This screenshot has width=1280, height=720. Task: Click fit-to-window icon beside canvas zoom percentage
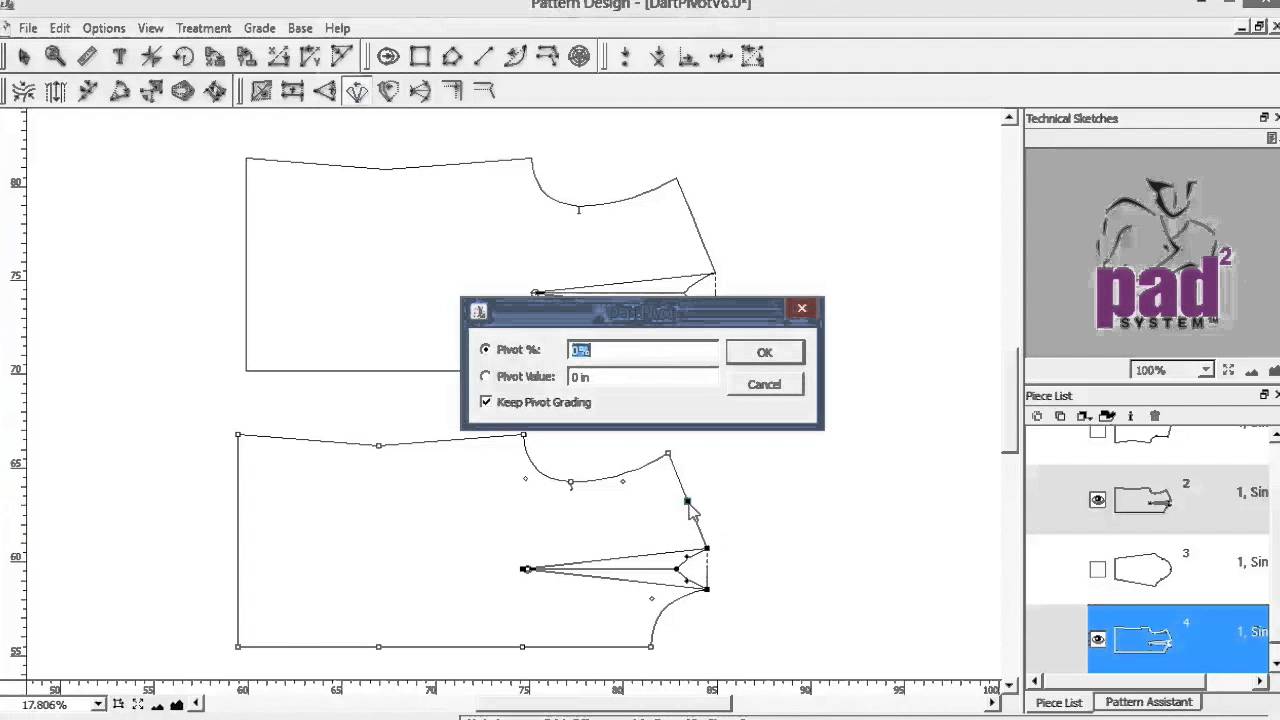click(x=139, y=705)
